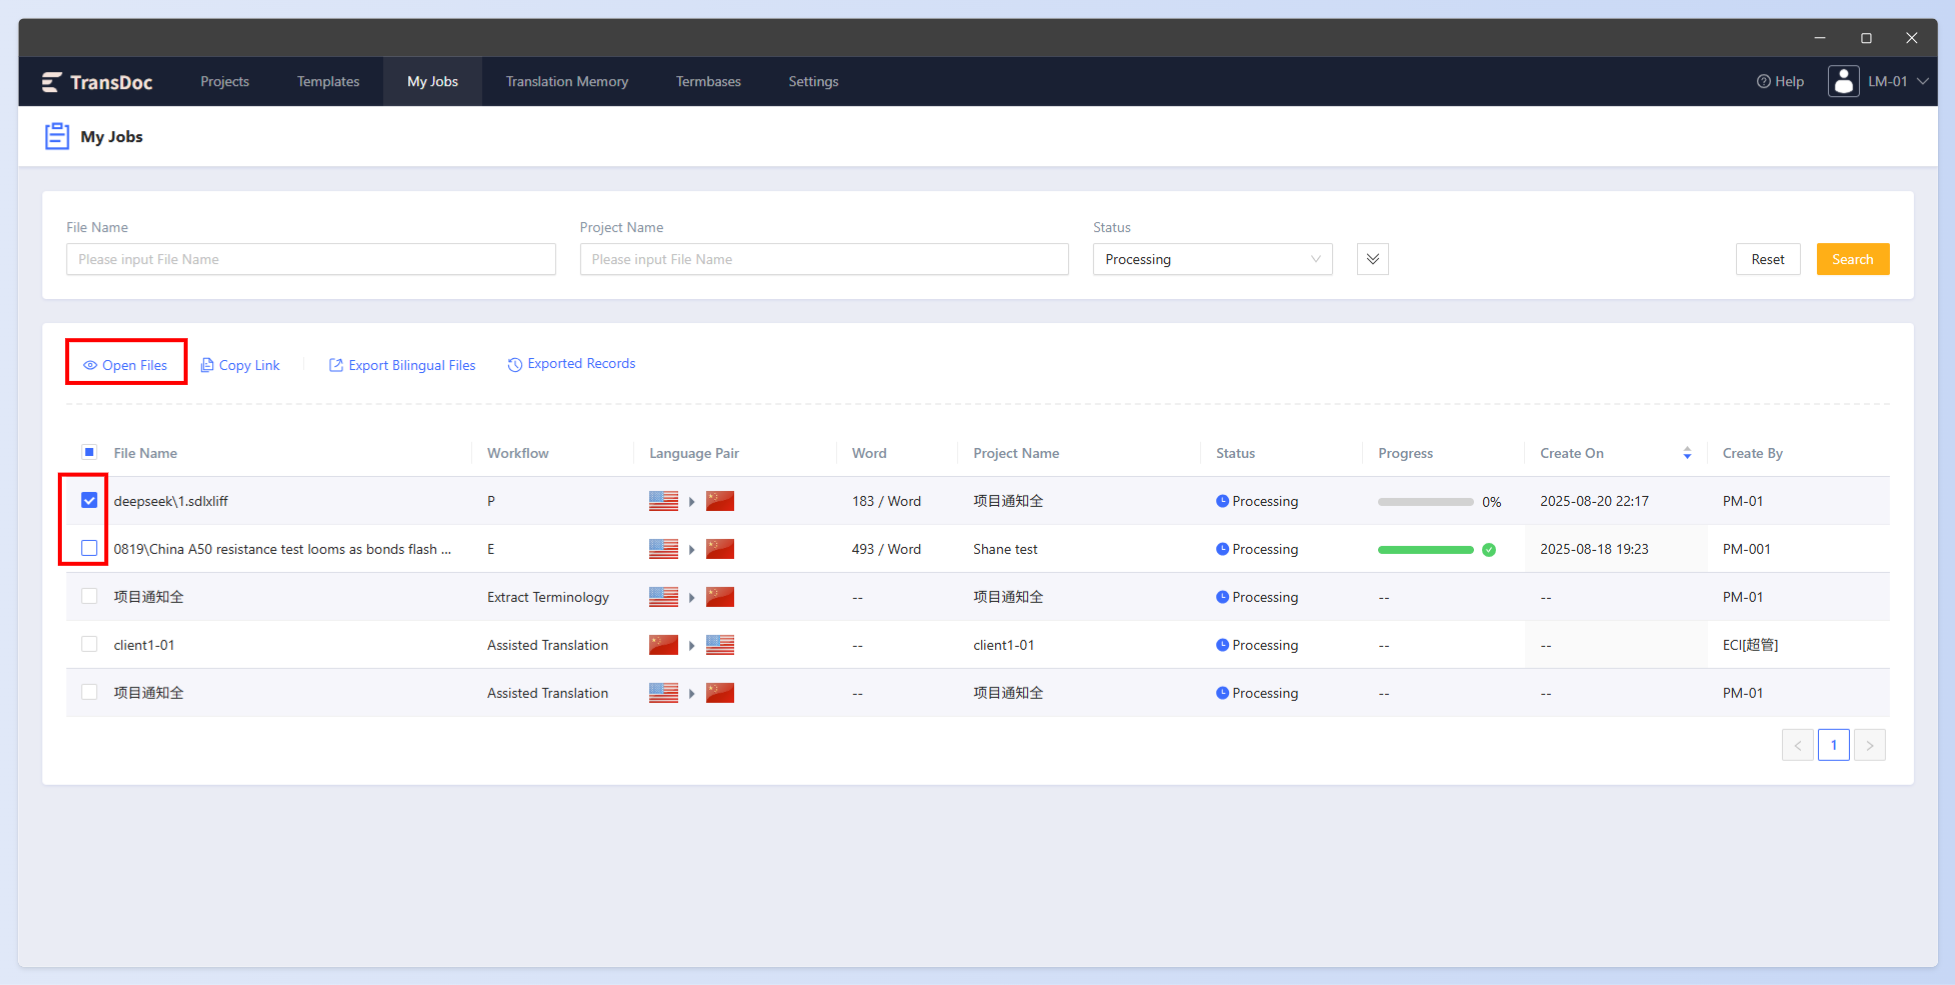This screenshot has width=1955, height=985.
Task: Click the My Jobs clipboard icon
Action: tap(57, 136)
